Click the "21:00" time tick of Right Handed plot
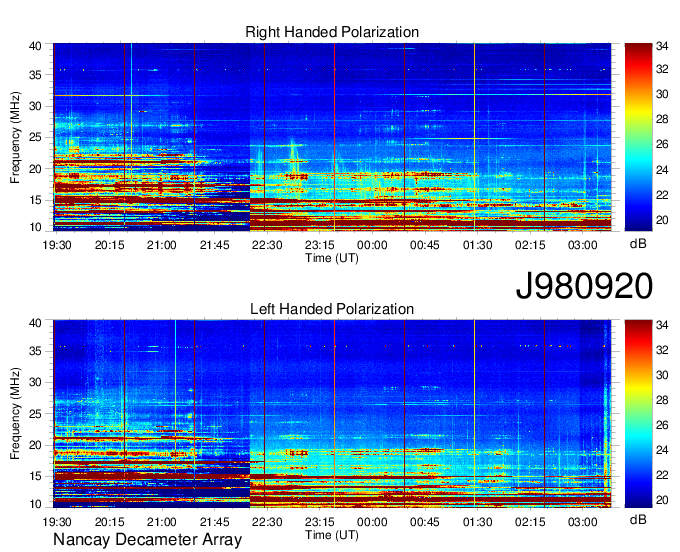680x552 pixels. point(162,245)
